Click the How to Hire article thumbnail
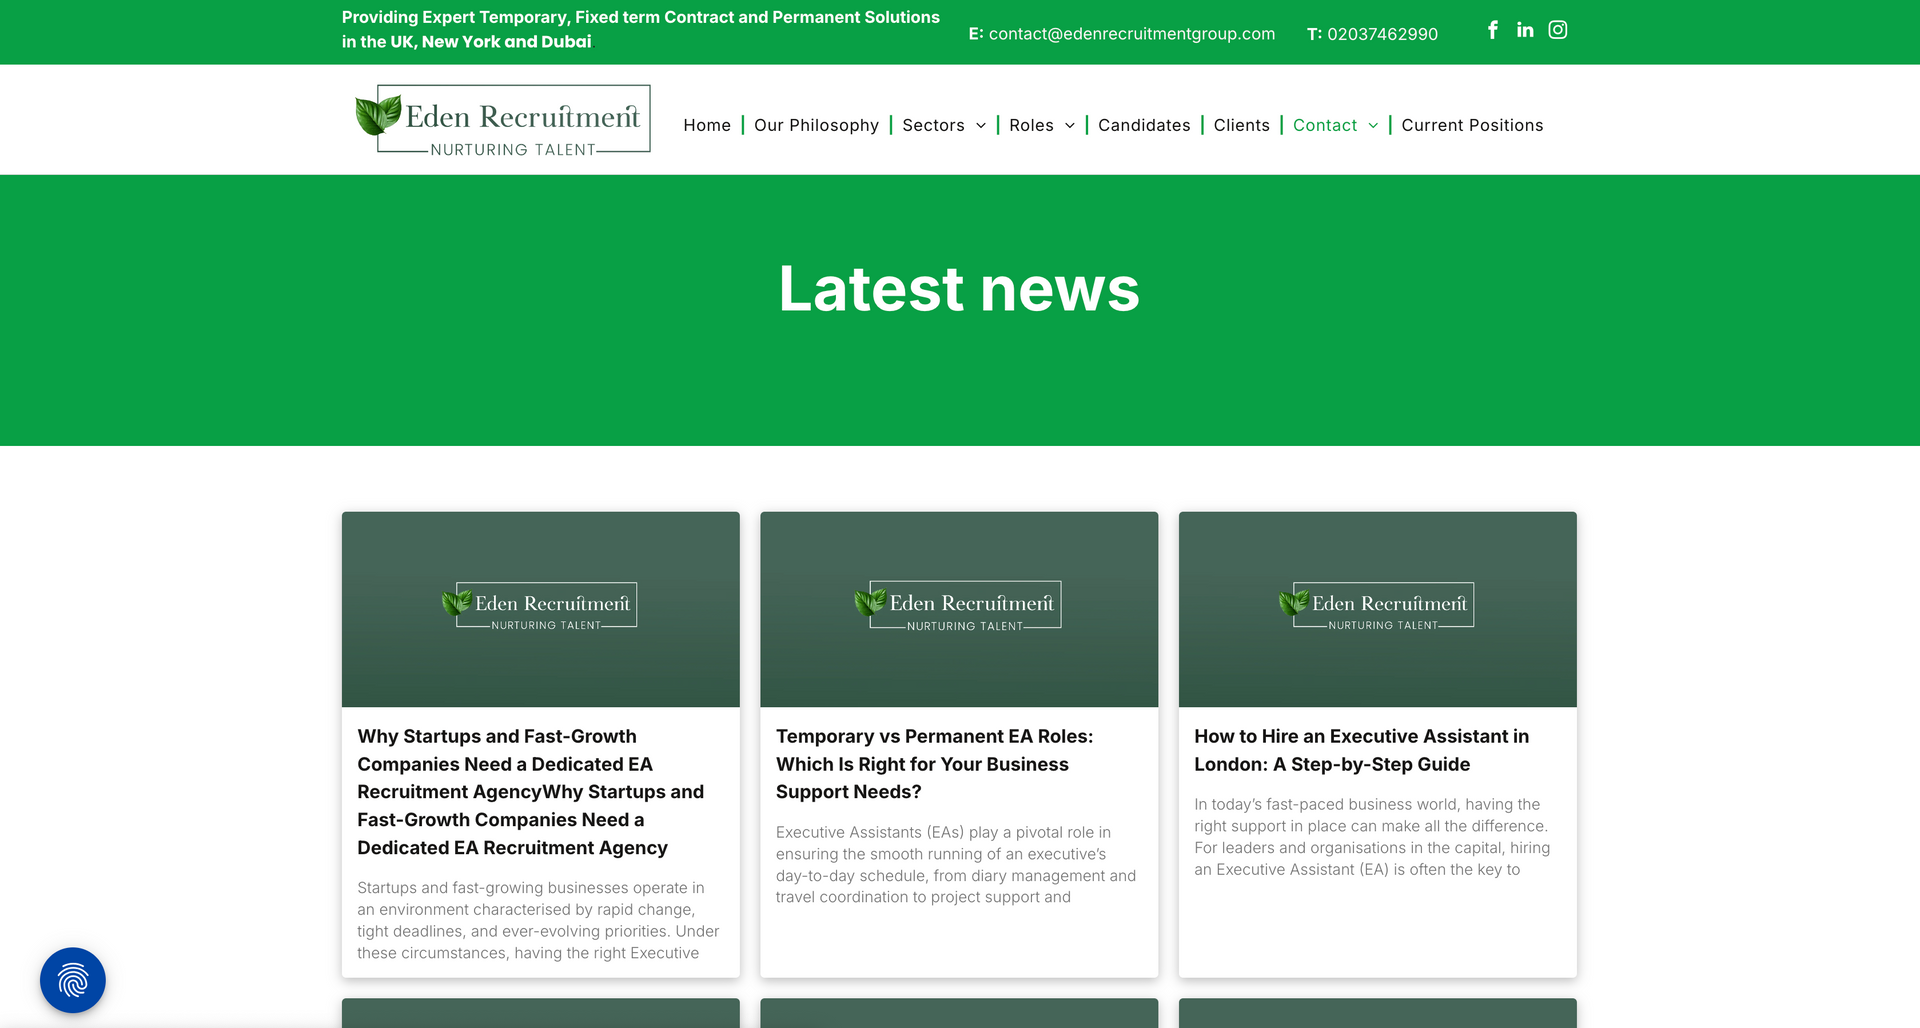The image size is (1920, 1028). coord(1378,610)
